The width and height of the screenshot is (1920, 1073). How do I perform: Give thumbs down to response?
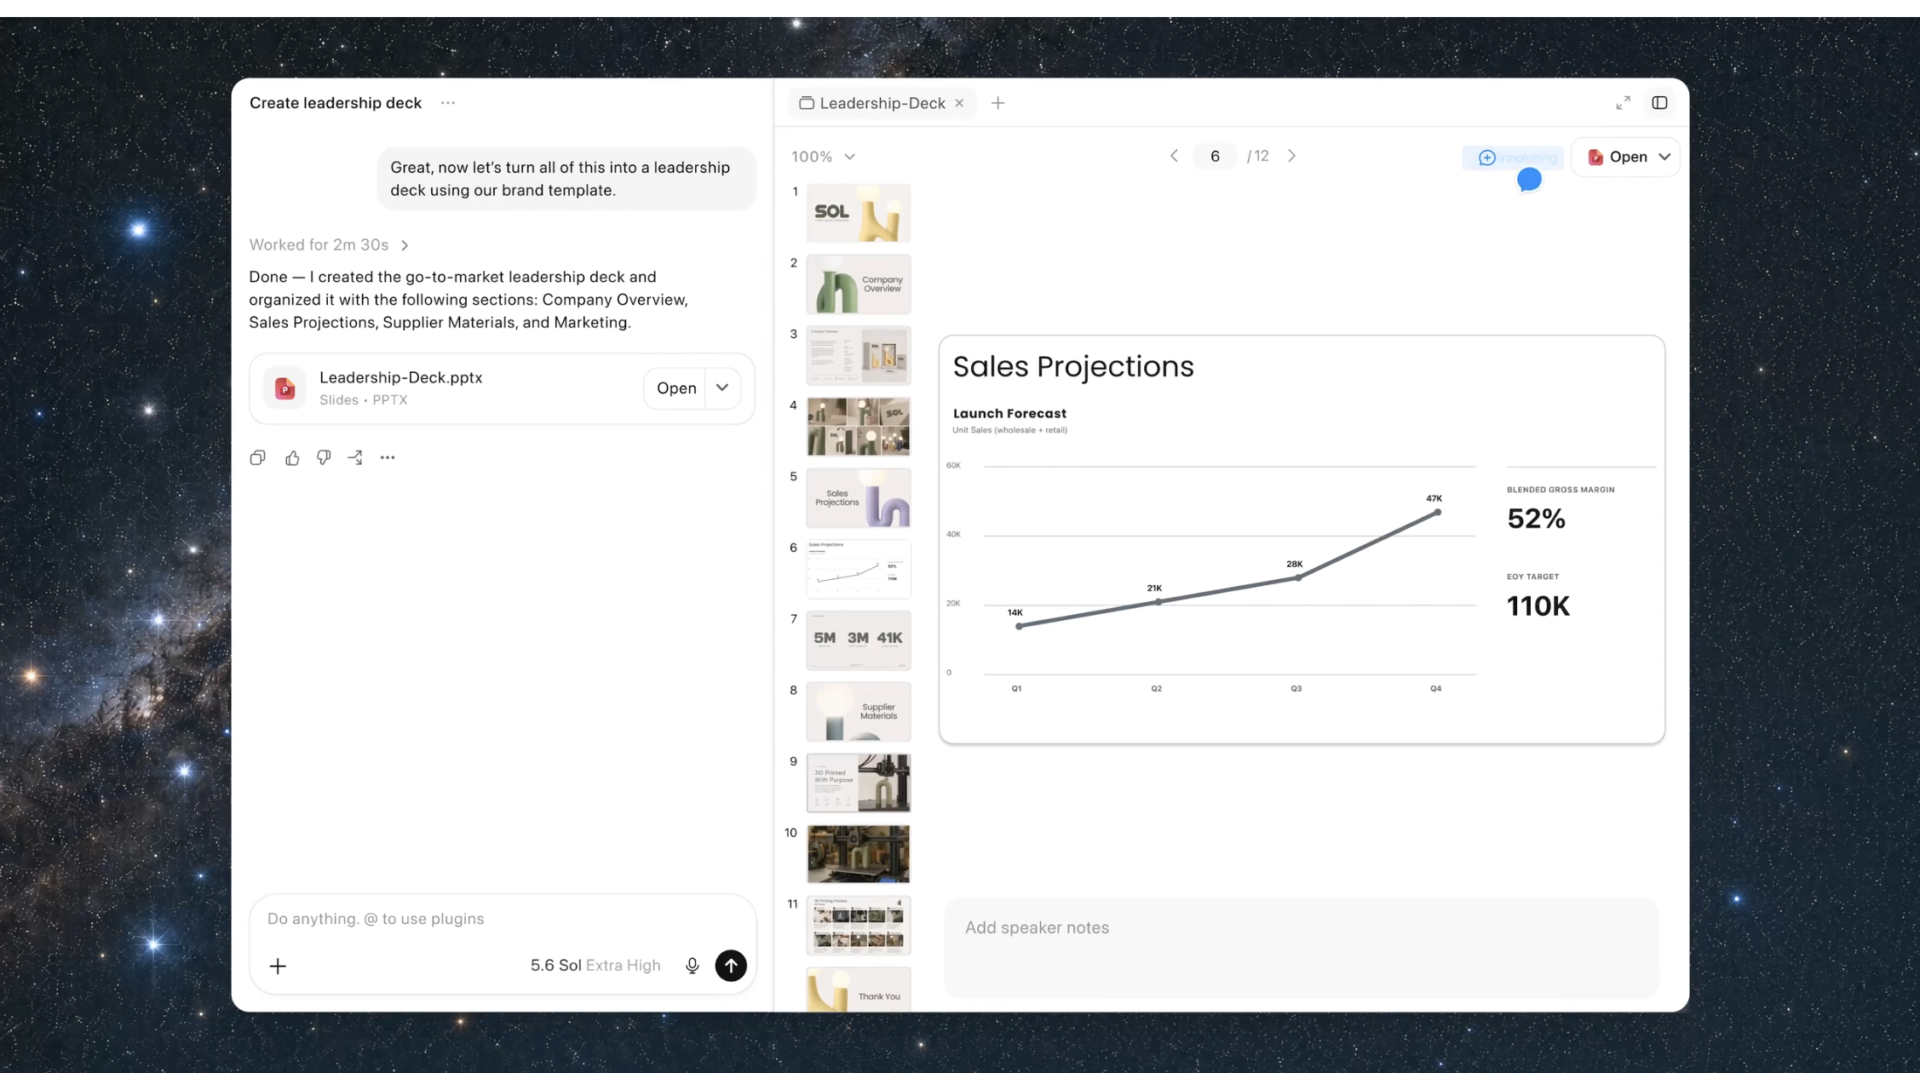[x=323, y=457]
